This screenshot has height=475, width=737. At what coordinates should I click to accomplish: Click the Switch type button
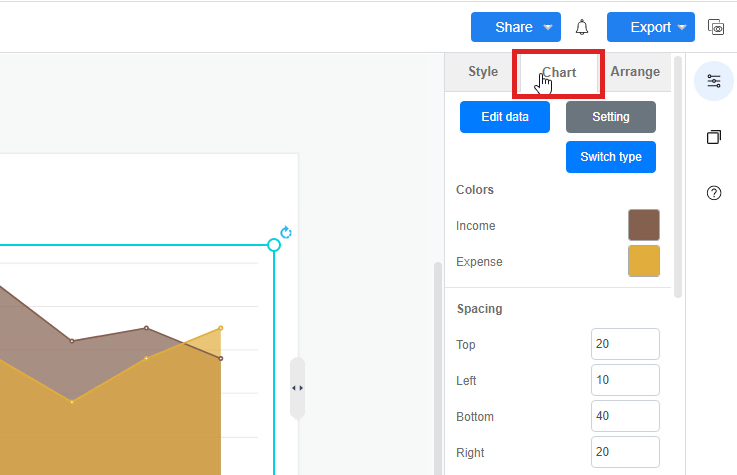[x=611, y=157]
